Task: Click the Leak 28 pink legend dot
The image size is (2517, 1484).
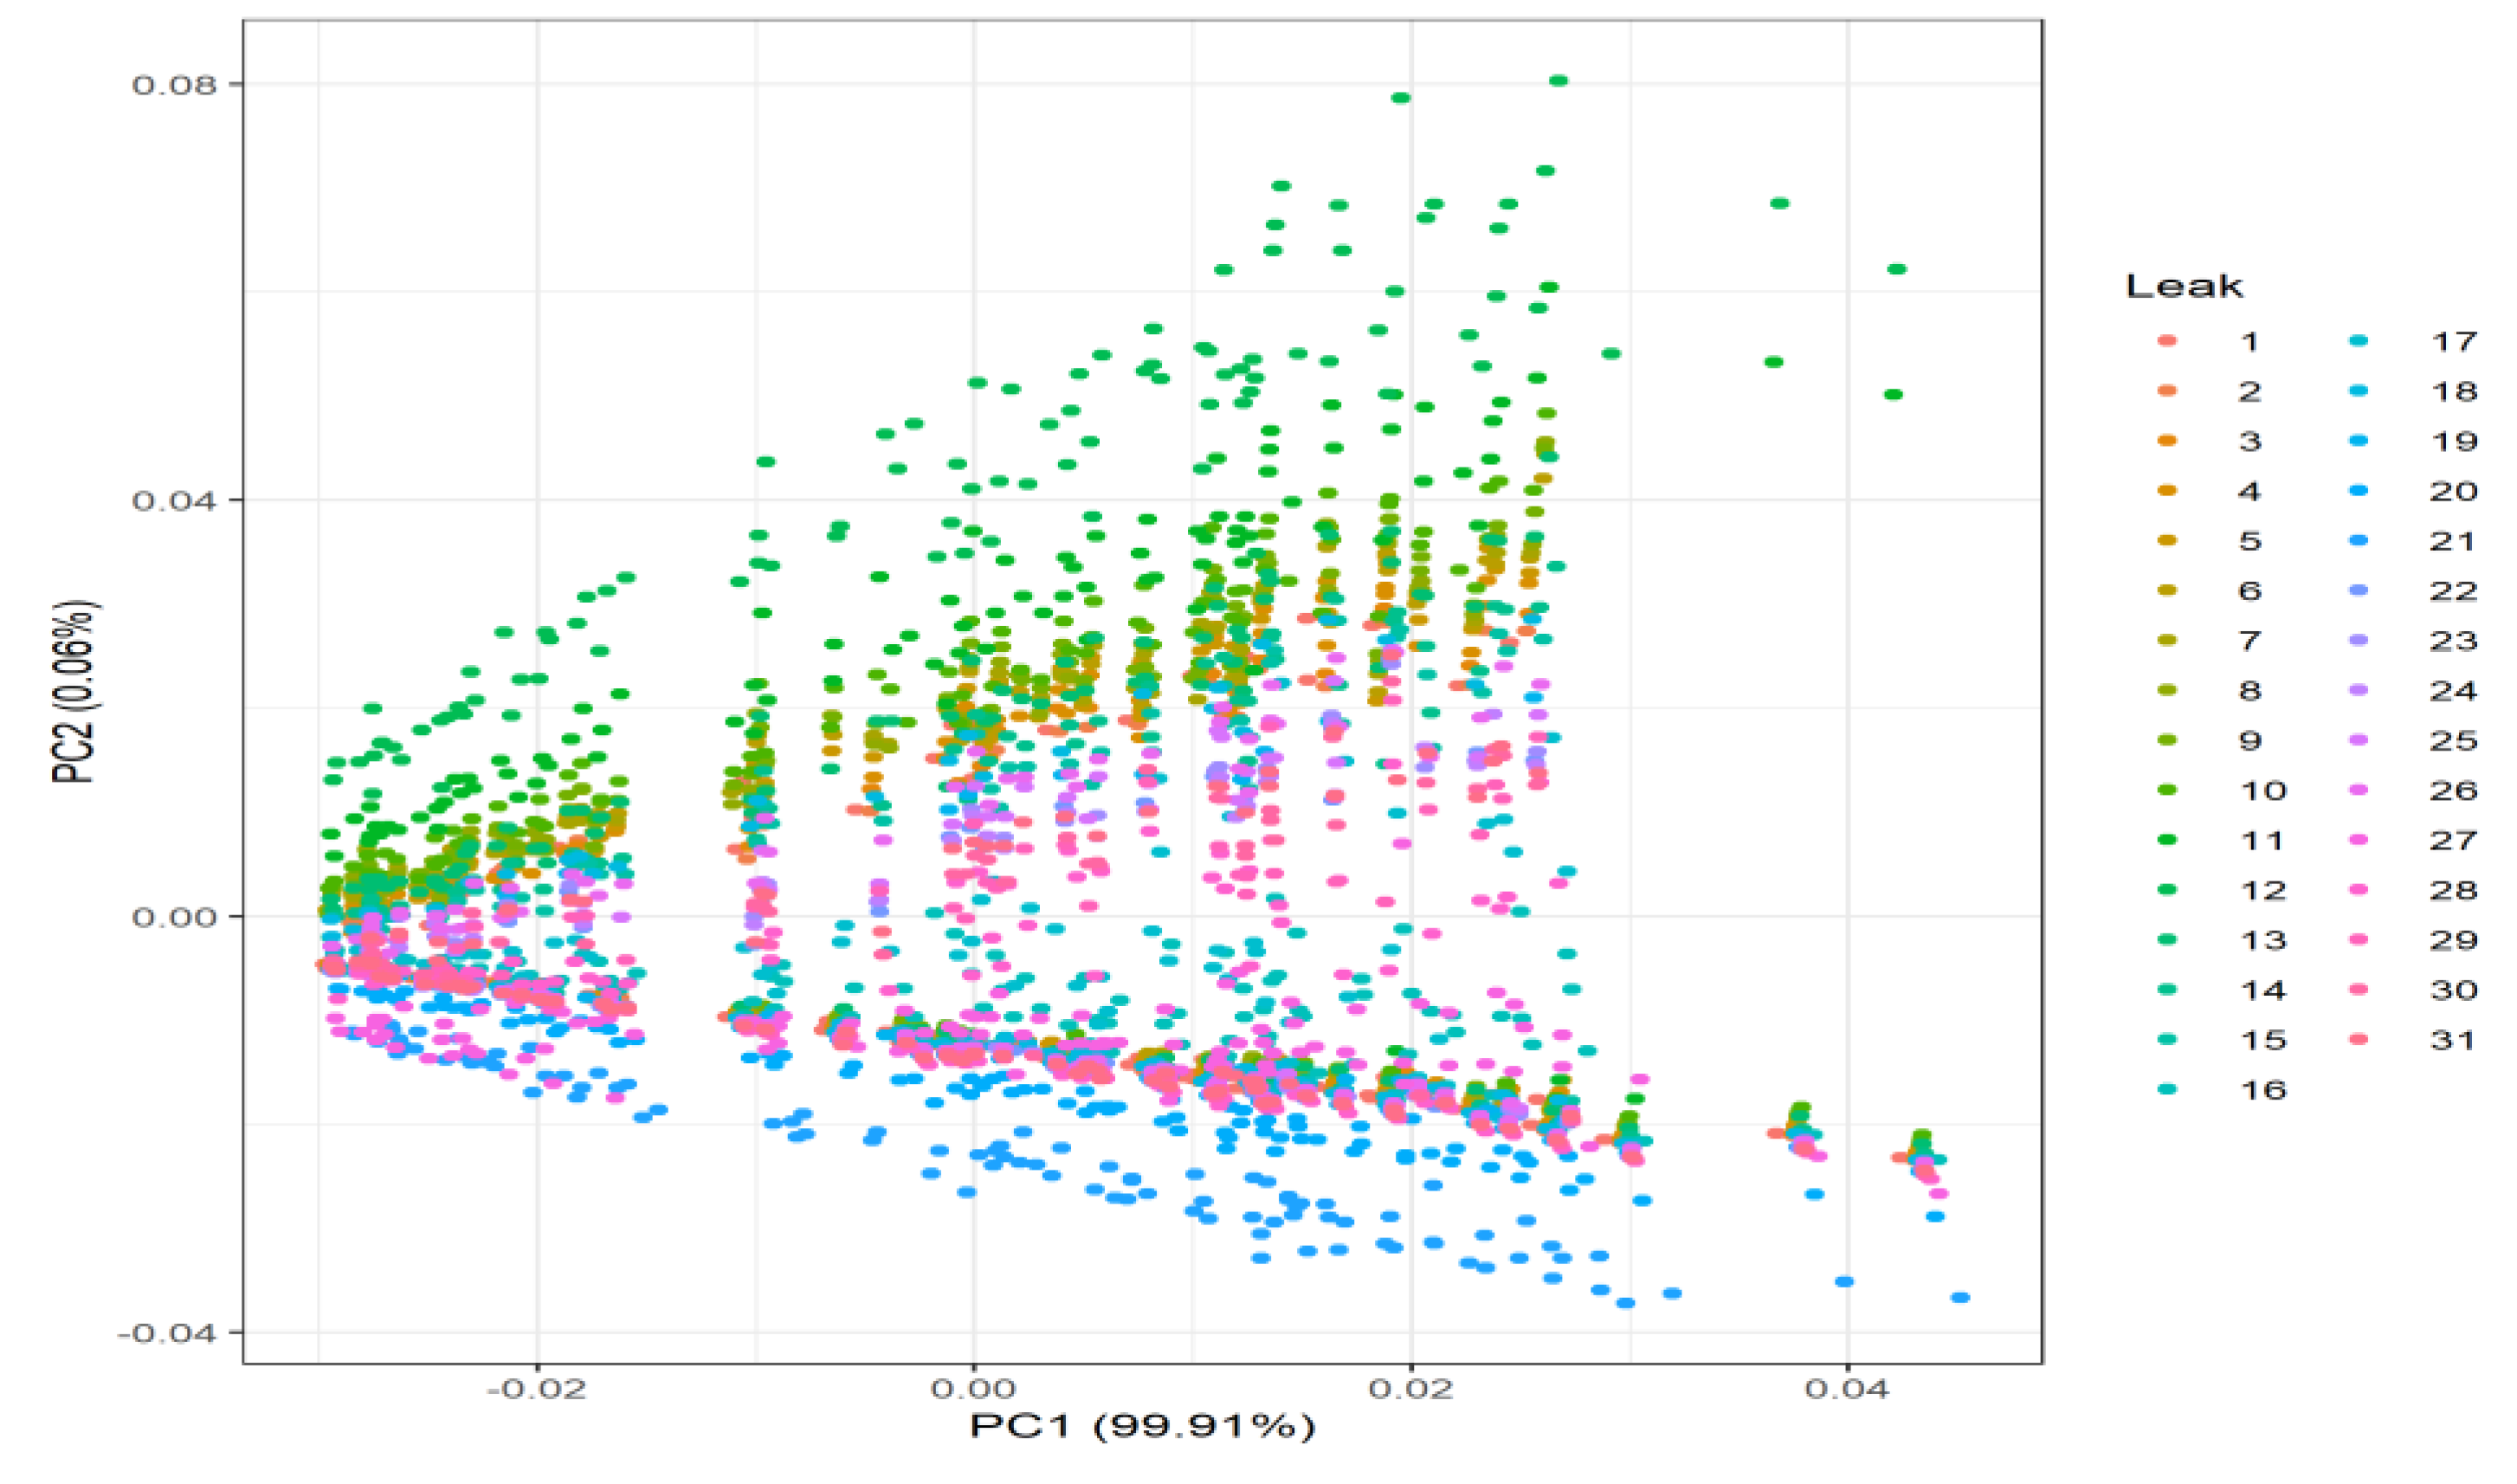Action: (2360, 890)
